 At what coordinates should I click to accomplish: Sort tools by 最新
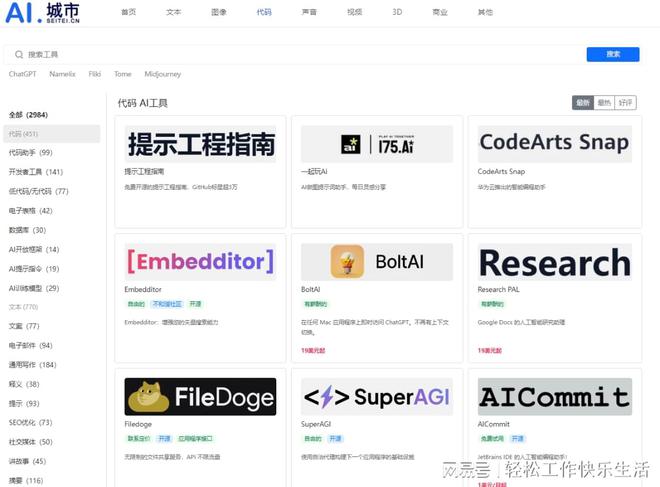tap(583, 103)
